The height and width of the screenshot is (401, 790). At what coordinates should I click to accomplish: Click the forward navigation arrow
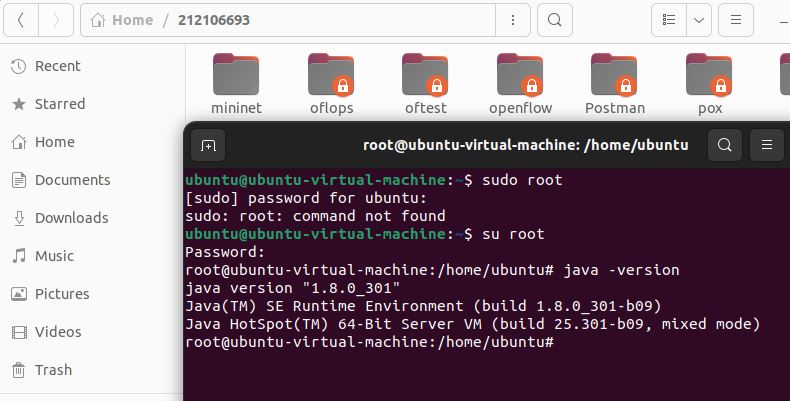(56, 20)
